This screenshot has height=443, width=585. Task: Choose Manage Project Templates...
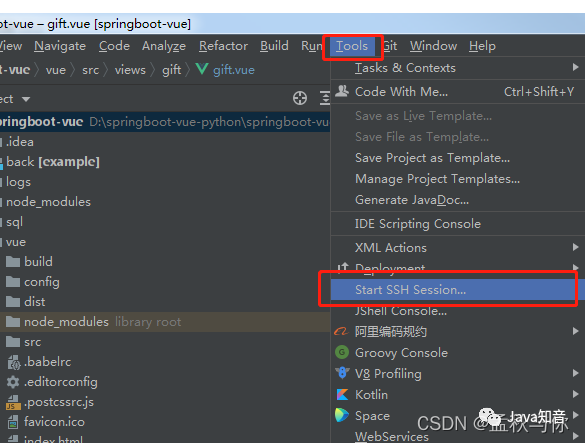click(x=458, y=179)
